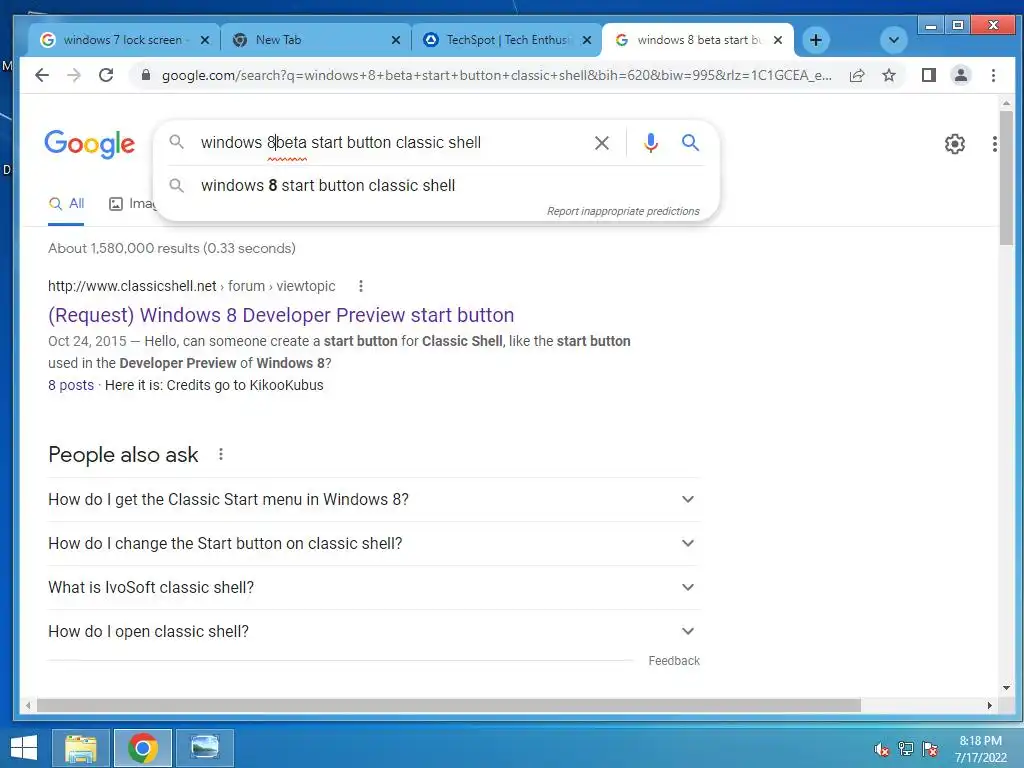Close the windows 8 beta start tab
Screen dimensions: 1024x768
[778, 40]
